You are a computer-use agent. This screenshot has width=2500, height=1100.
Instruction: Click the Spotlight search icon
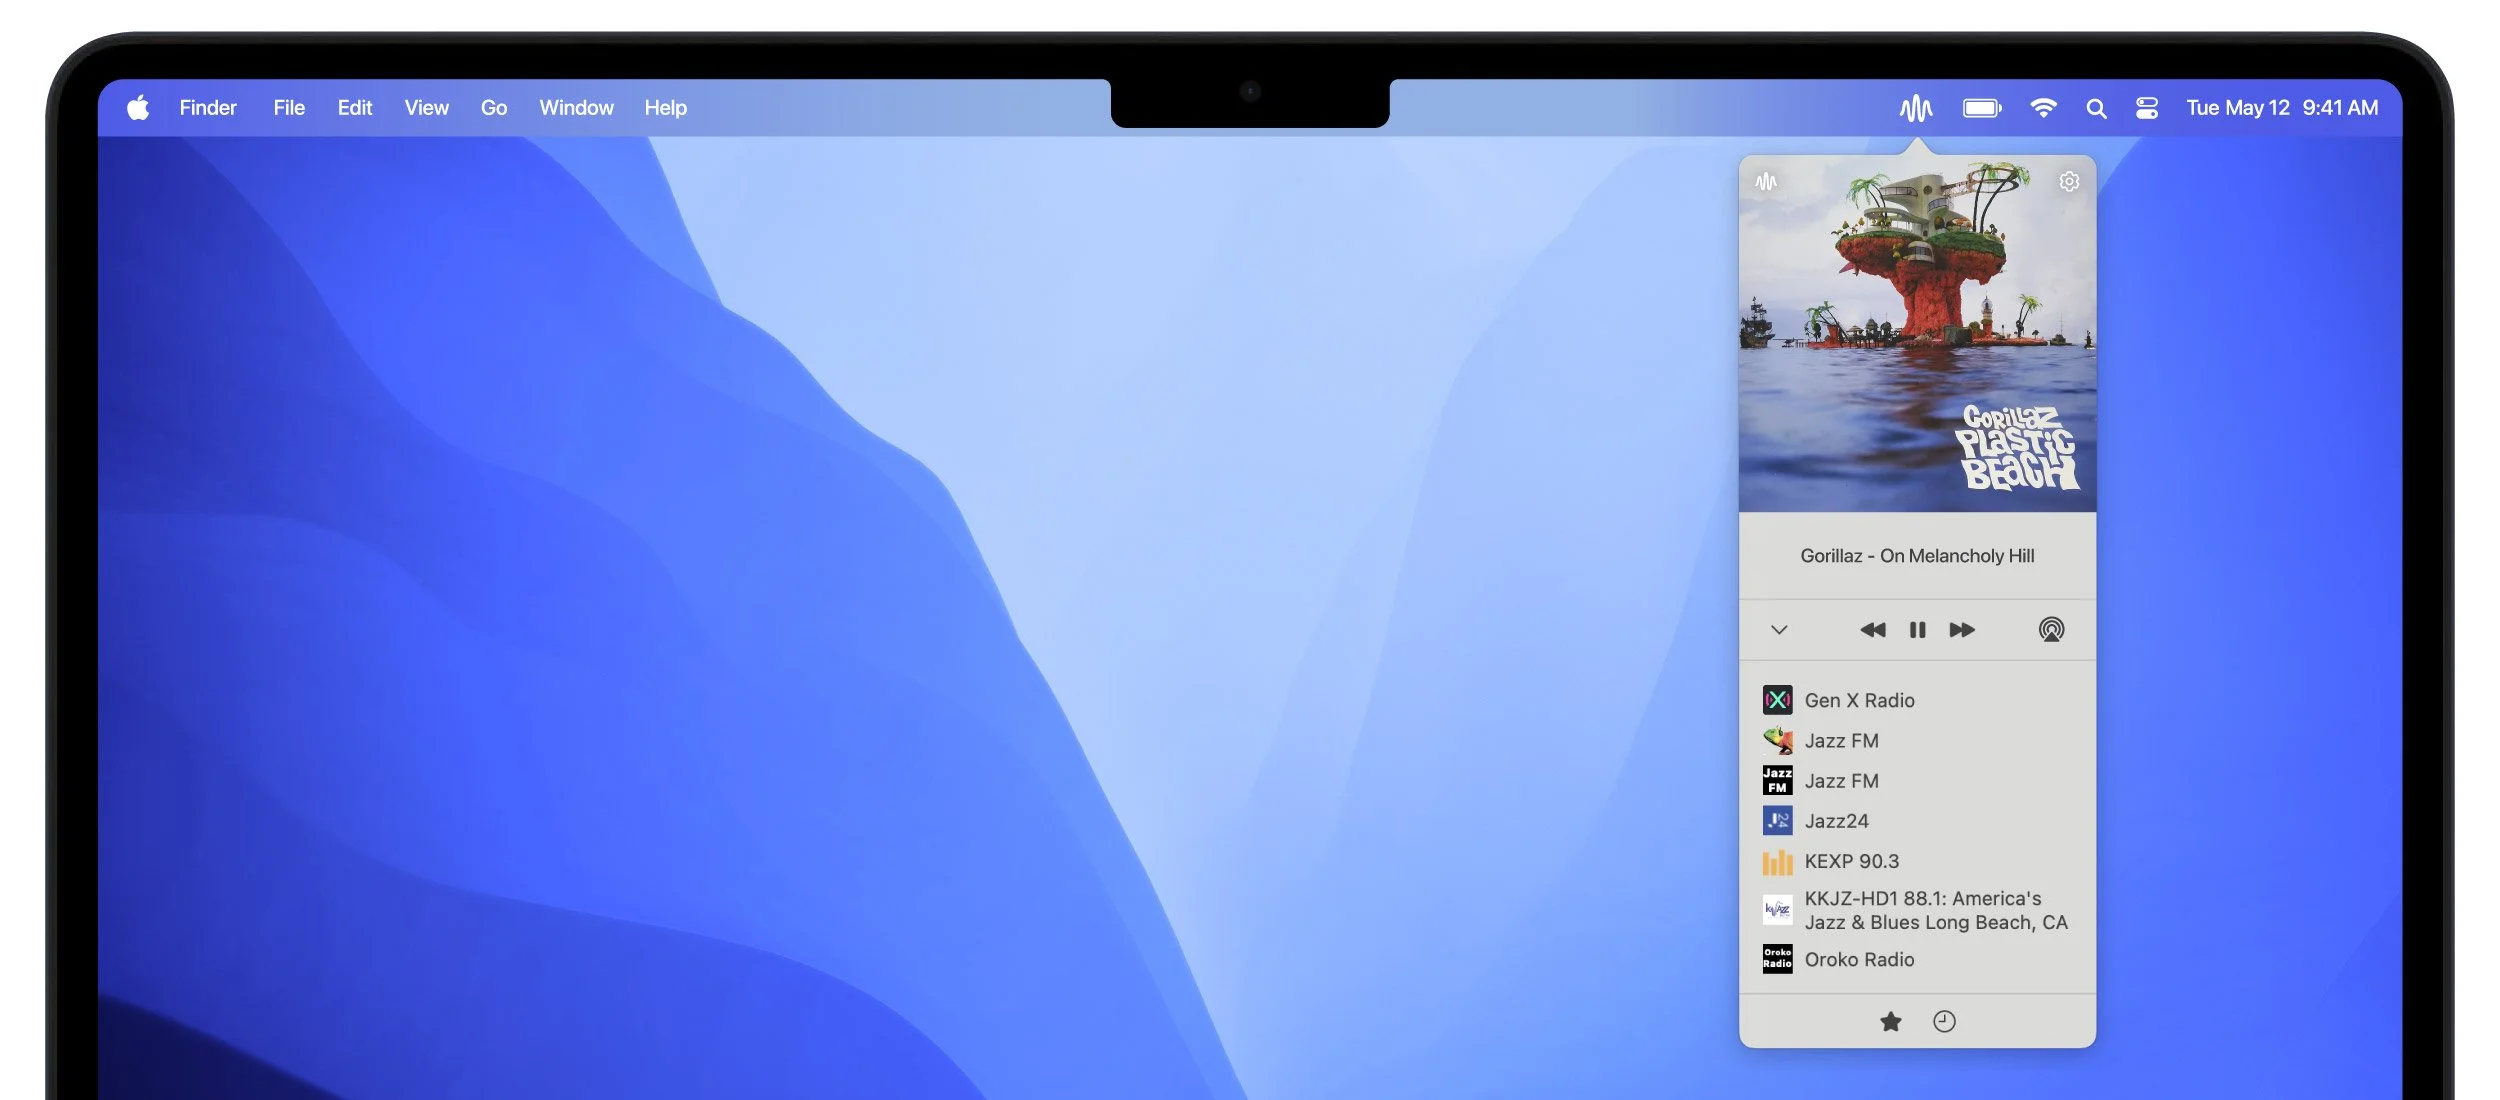click(2096, 107)
